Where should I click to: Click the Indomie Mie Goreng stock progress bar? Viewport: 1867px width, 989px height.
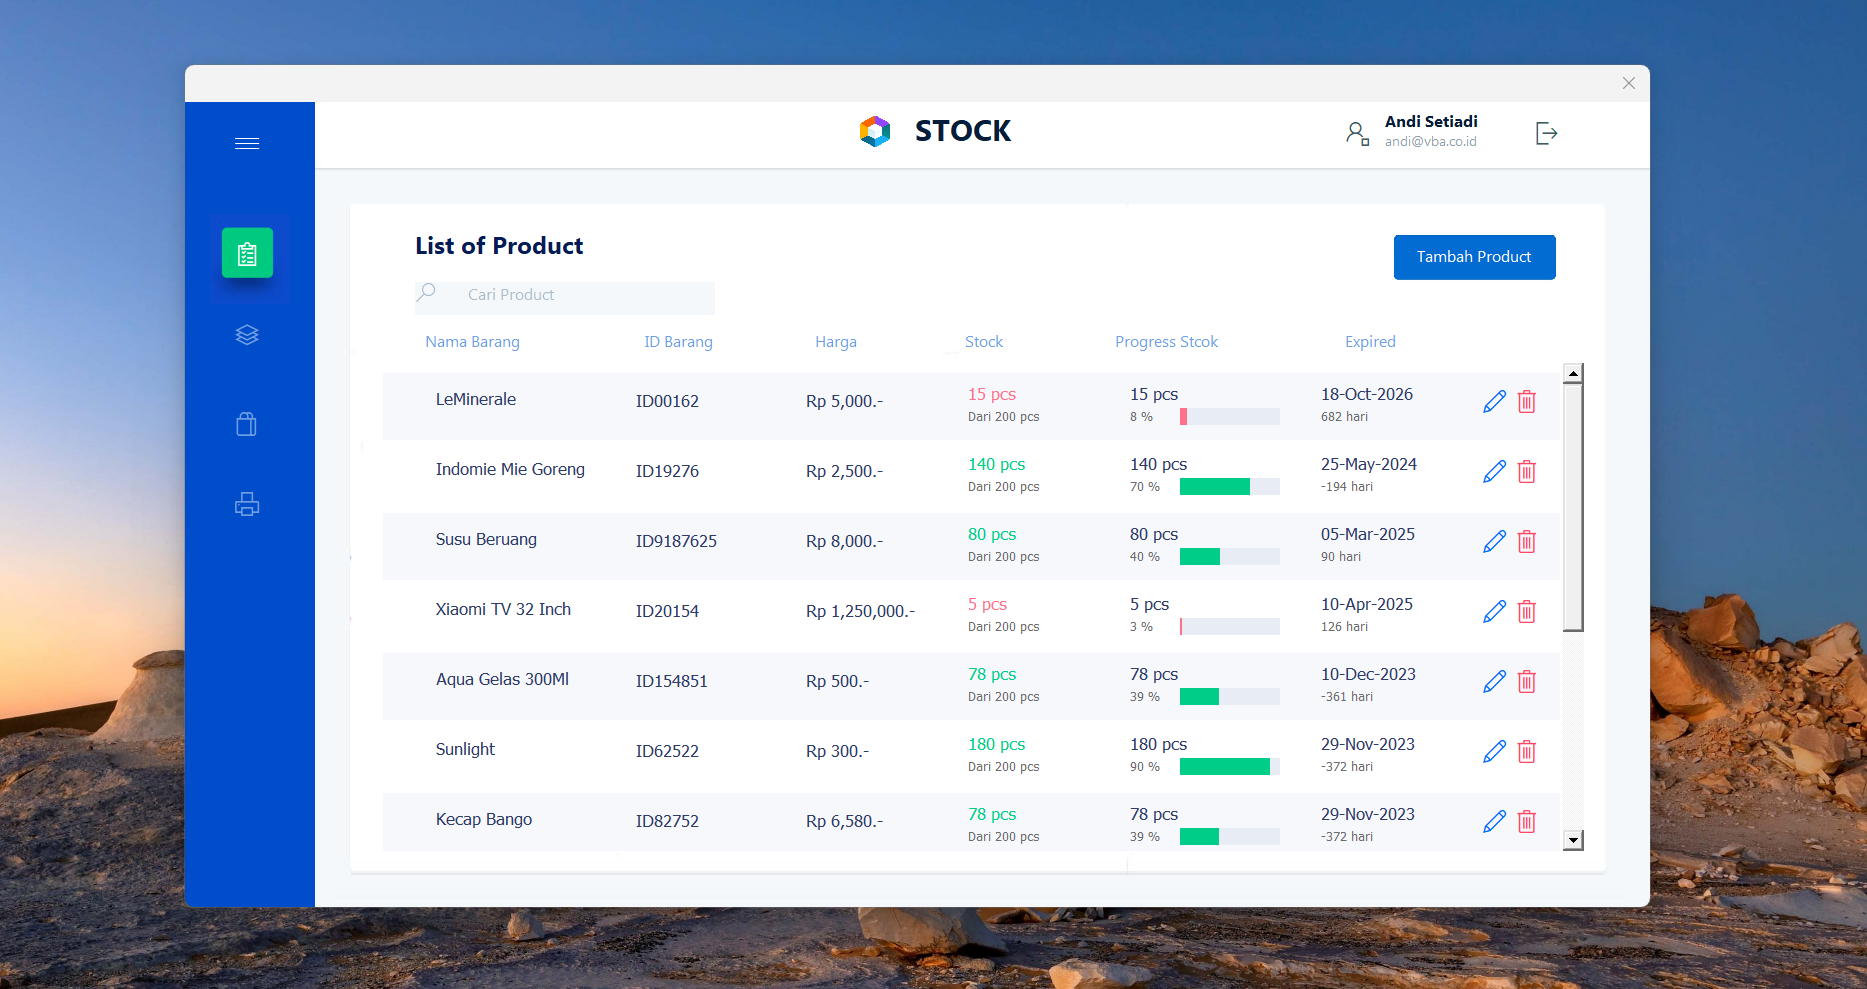coord(1229,487)
